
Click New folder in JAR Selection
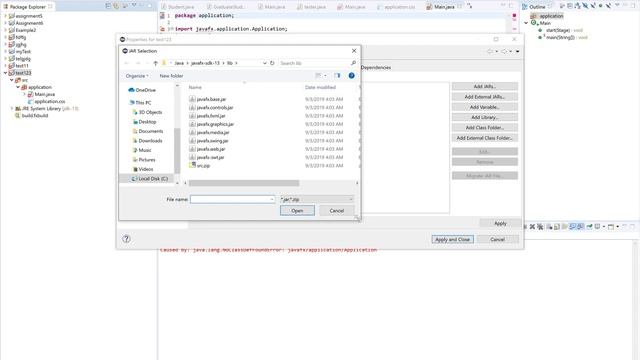tap(171, 76)
